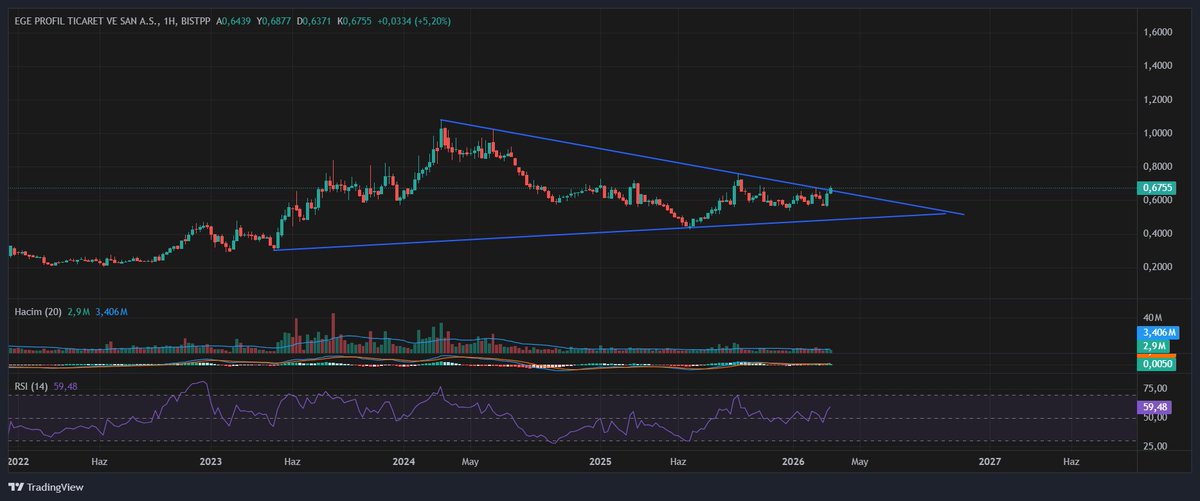Click the 2022 label on the time axis
1200x501 pixels.
pyautogui.click(x=19, y=463)
